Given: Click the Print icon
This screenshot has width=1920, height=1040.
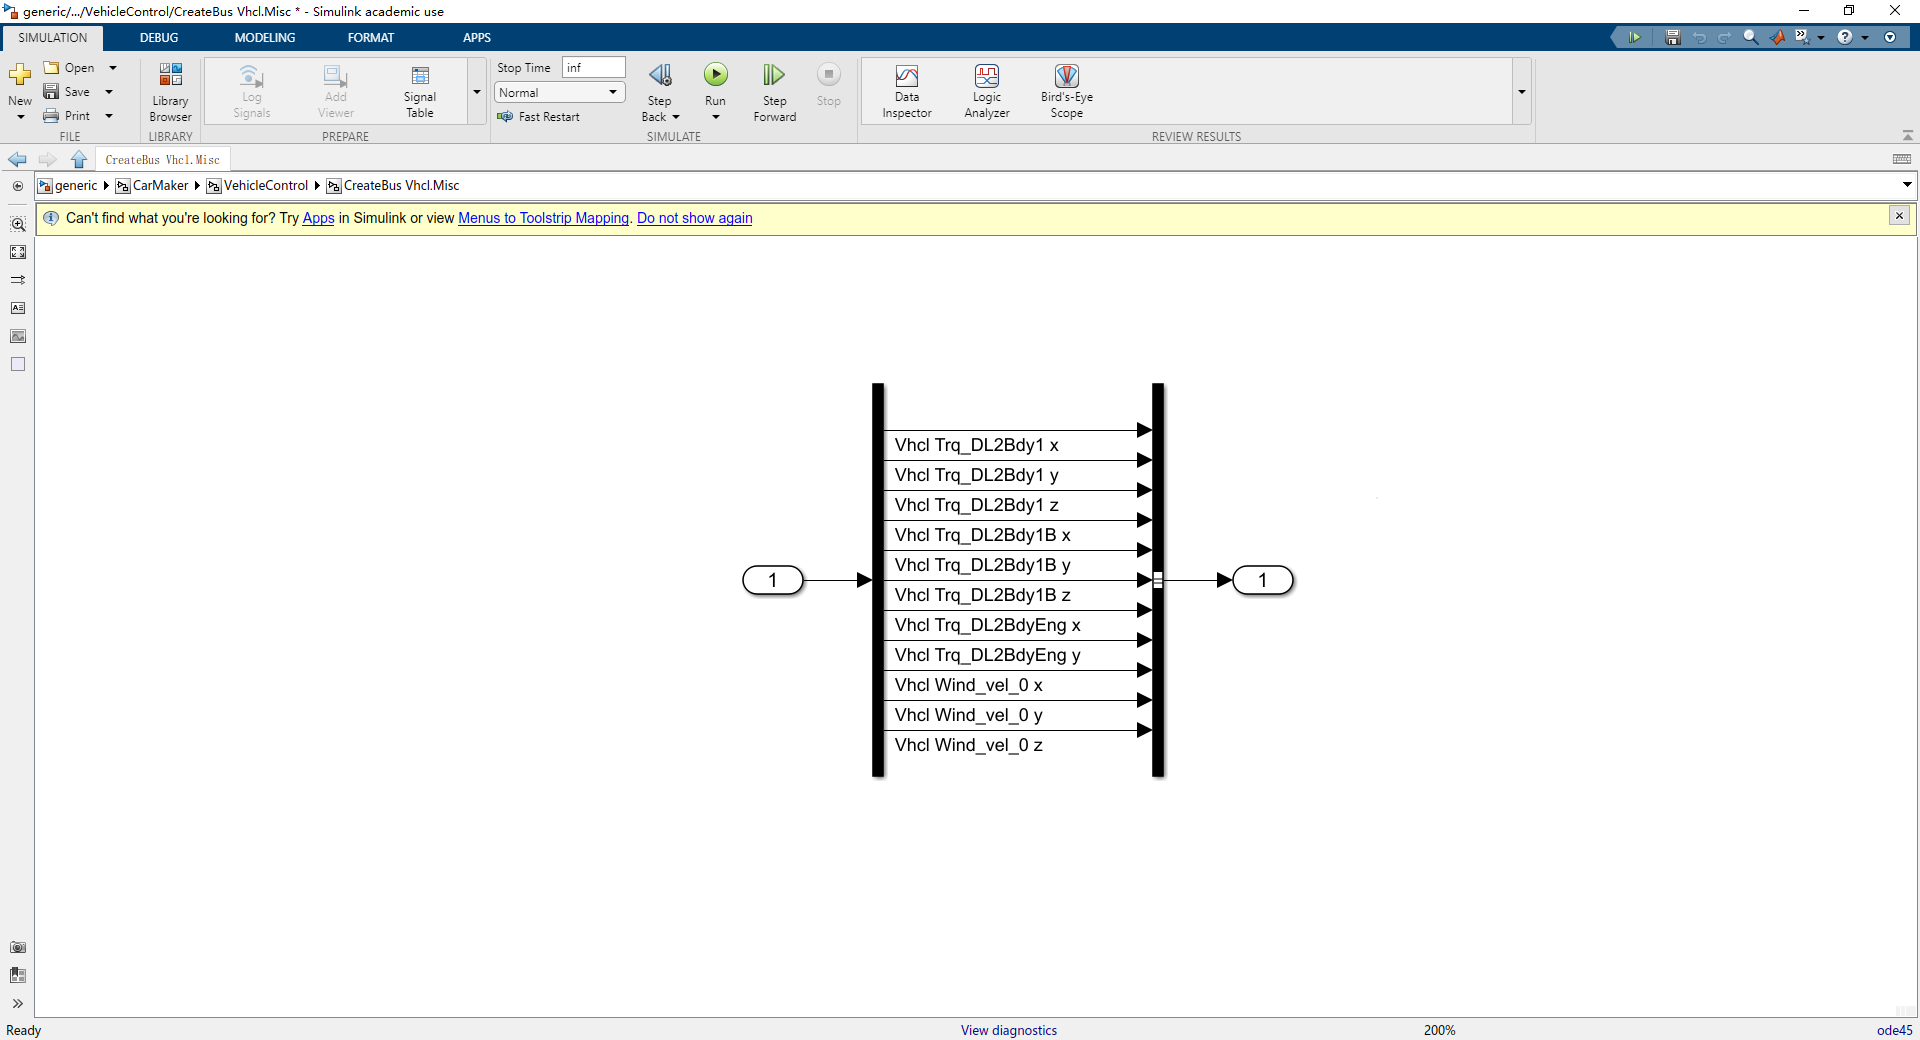Looking at the screenshot, I should coord(51,116).
